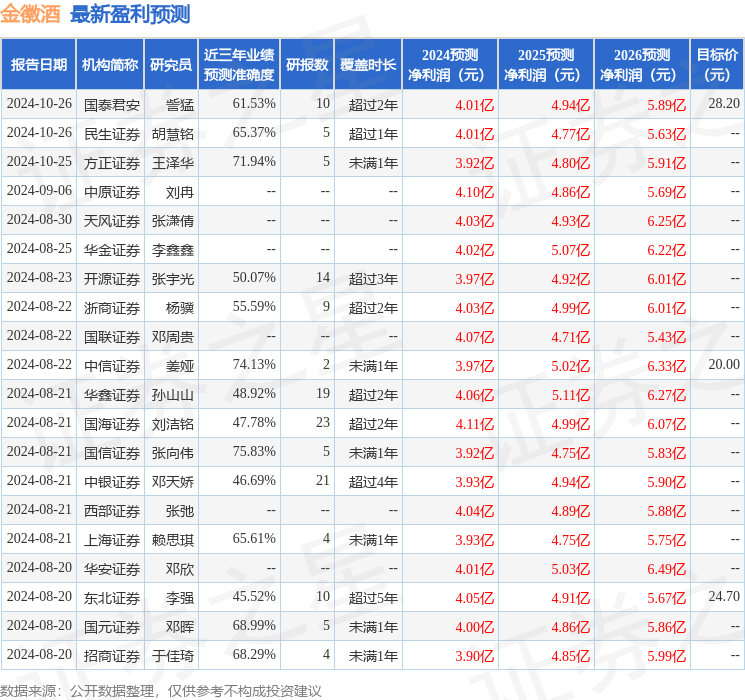Viewport: 745px width, 700px height.
Task: Select institution 中信证券
Action: (x=112, y=366)
